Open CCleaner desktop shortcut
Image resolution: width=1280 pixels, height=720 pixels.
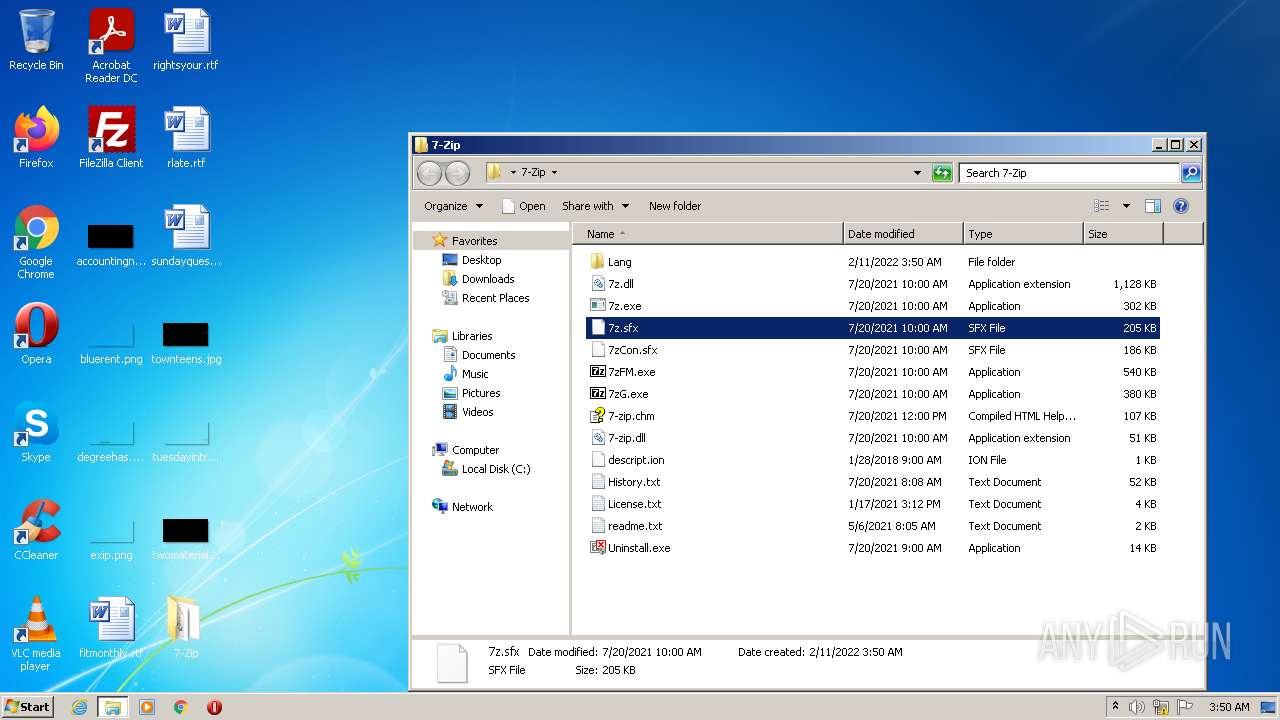[x=36, y=530]
